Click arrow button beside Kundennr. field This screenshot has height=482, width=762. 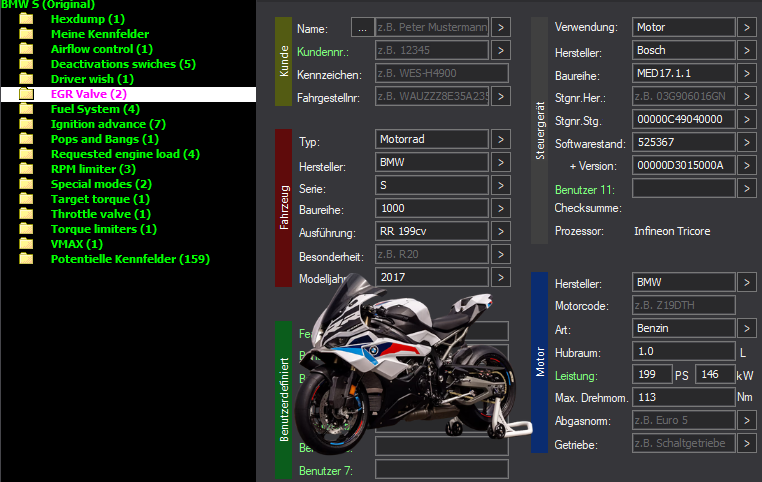point(501,51)
